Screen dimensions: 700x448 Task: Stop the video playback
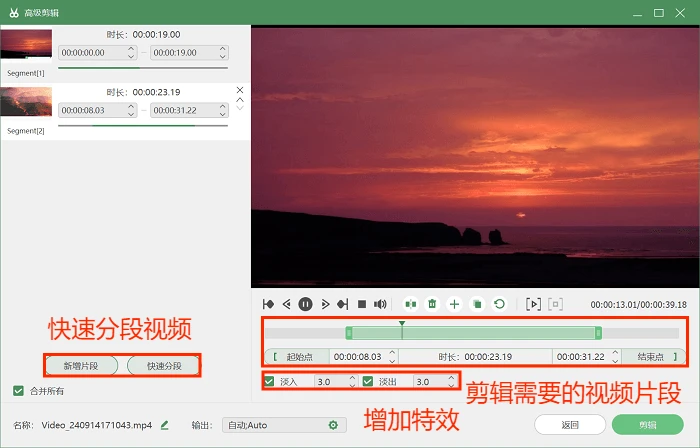pos(362,304)
